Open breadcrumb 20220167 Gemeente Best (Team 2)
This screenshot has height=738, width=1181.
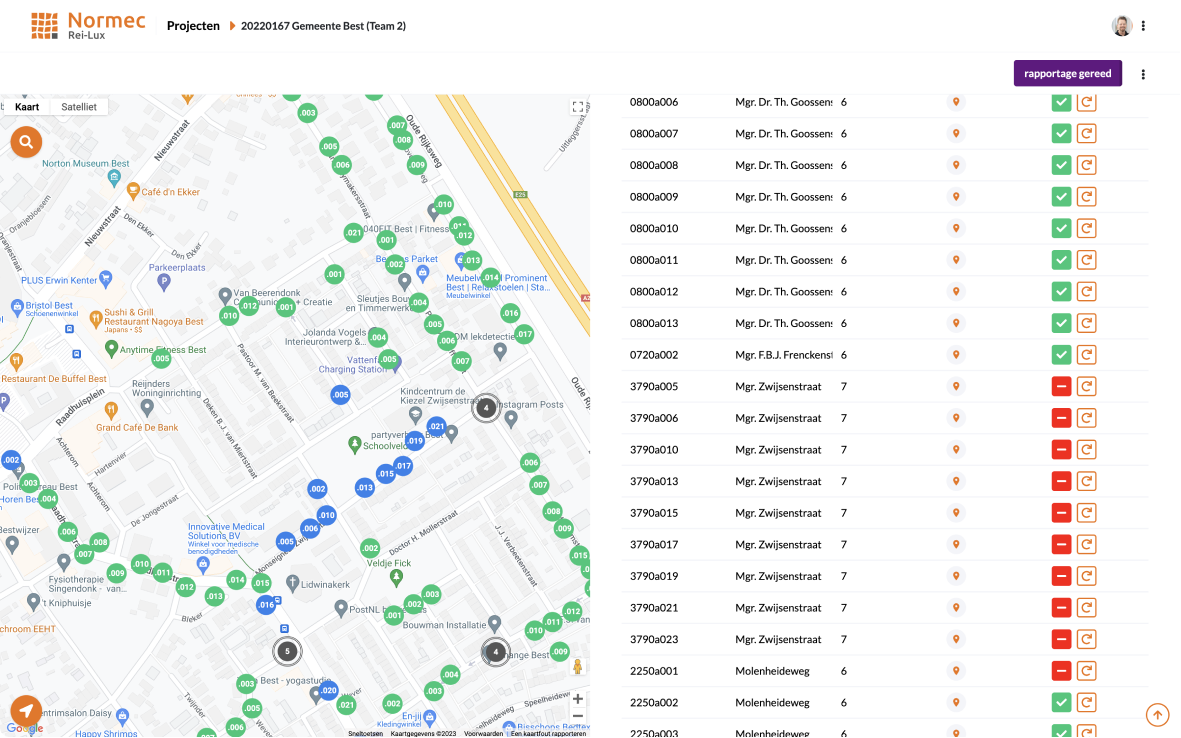pos(323,26)
